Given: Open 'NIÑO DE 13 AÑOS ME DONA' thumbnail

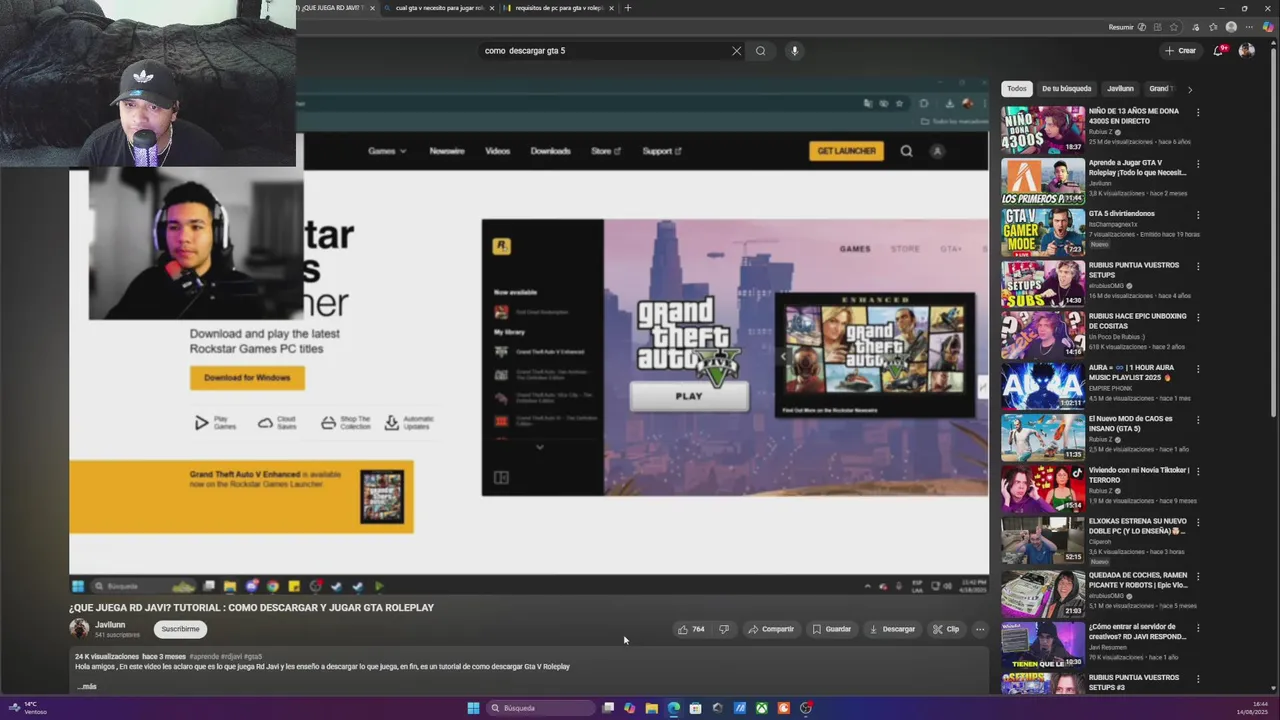Looking at the screenshot, I should click(x=1043, y=129).
